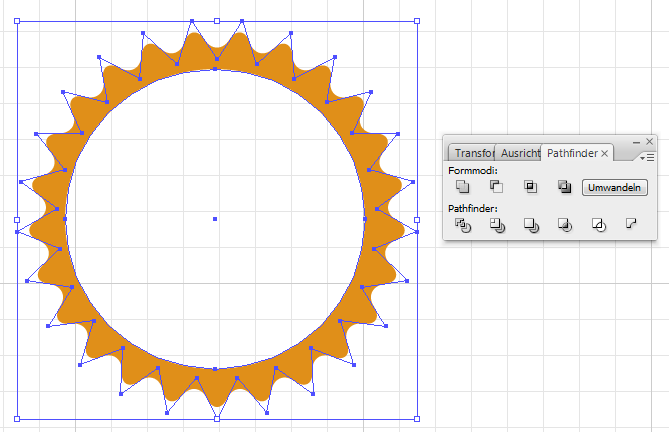Switch to the Transfor tab
Screen dimensions: 669x432
(472, 153)
